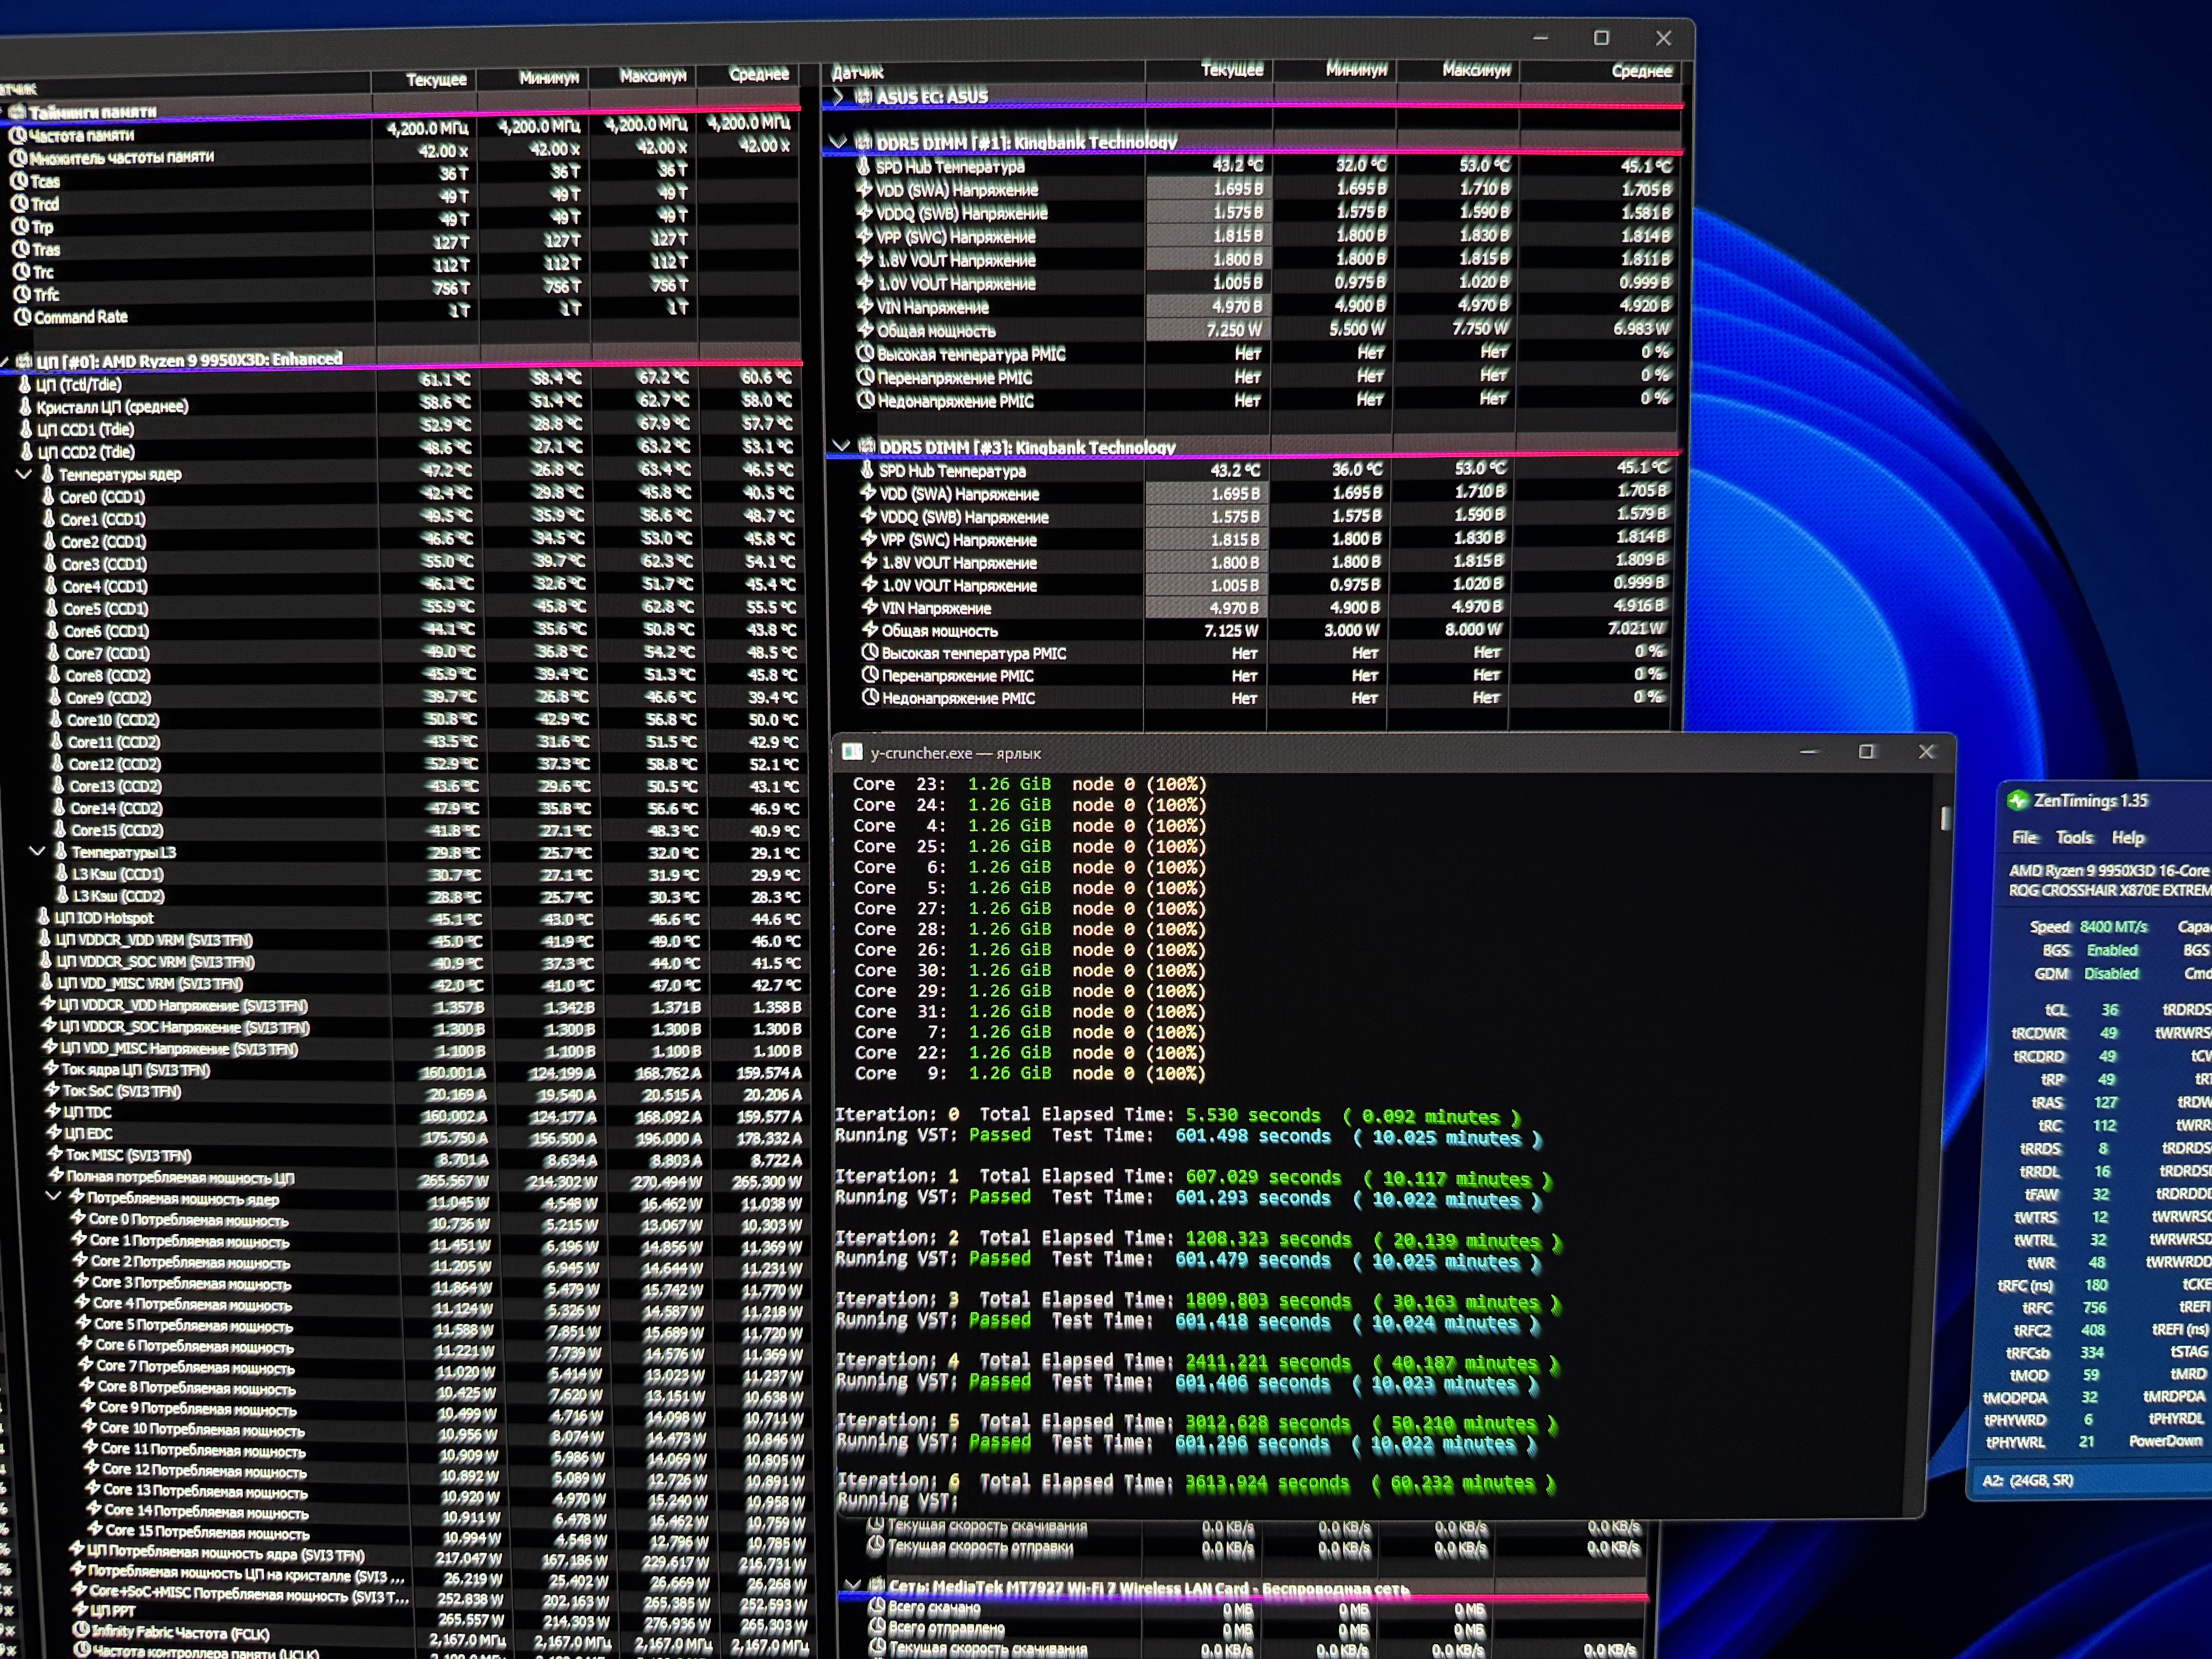This screenshot has height=1659, width=2212.
Task: Click the clock icon next to Command Rate
Action: coord(22,317)
